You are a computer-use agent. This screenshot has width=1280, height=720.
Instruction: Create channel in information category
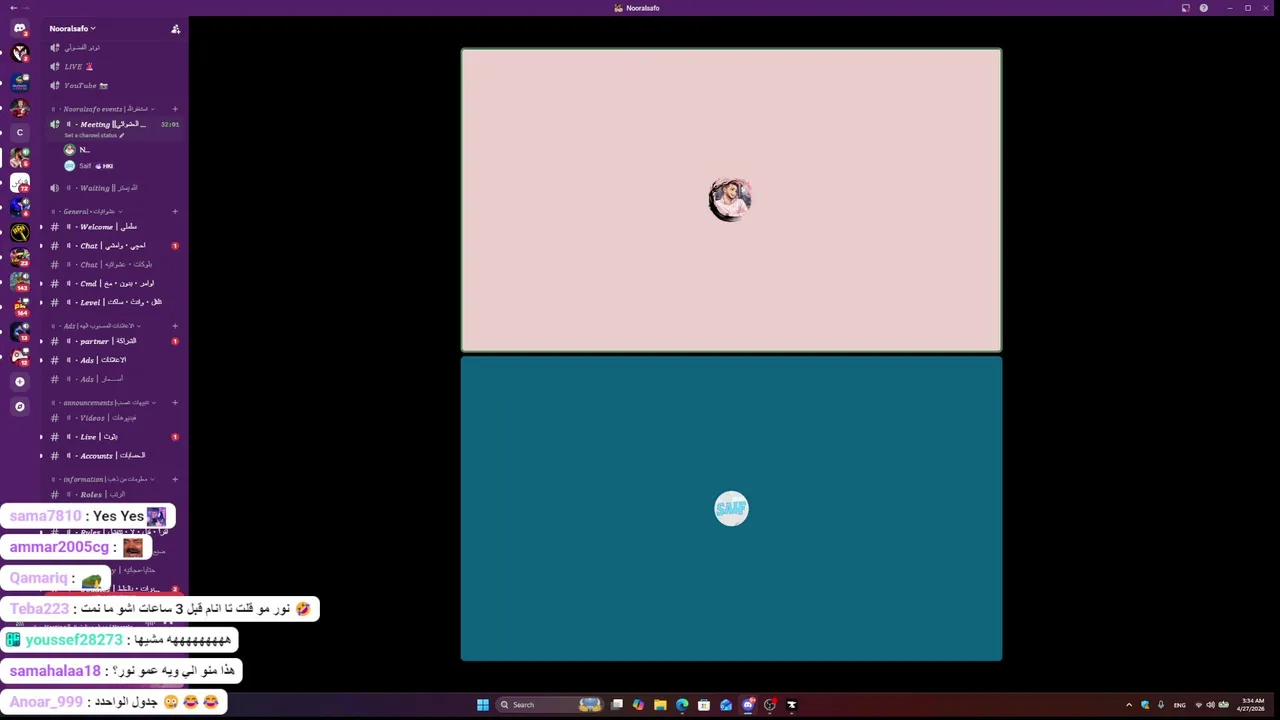[175, 480]
